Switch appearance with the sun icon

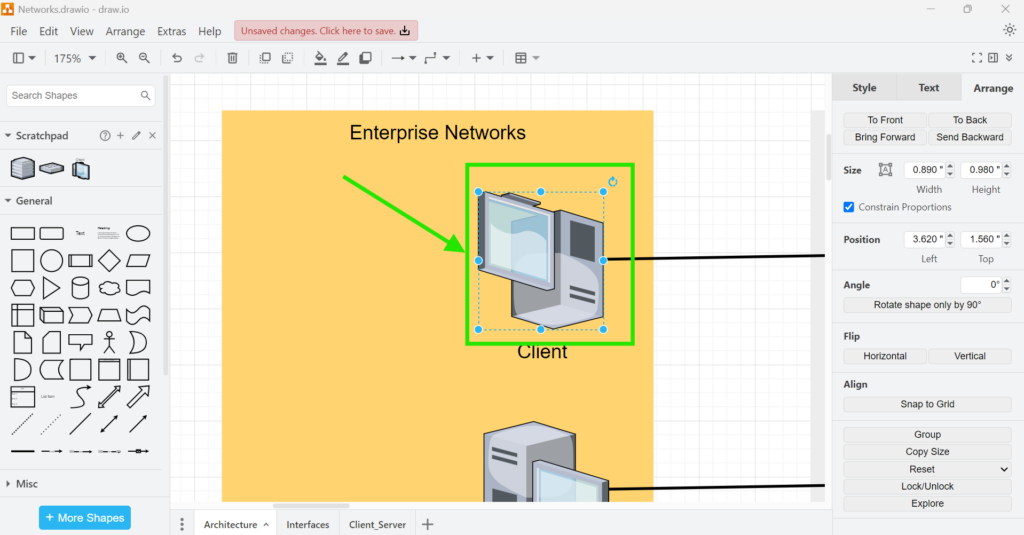[x=1010, y=30]
